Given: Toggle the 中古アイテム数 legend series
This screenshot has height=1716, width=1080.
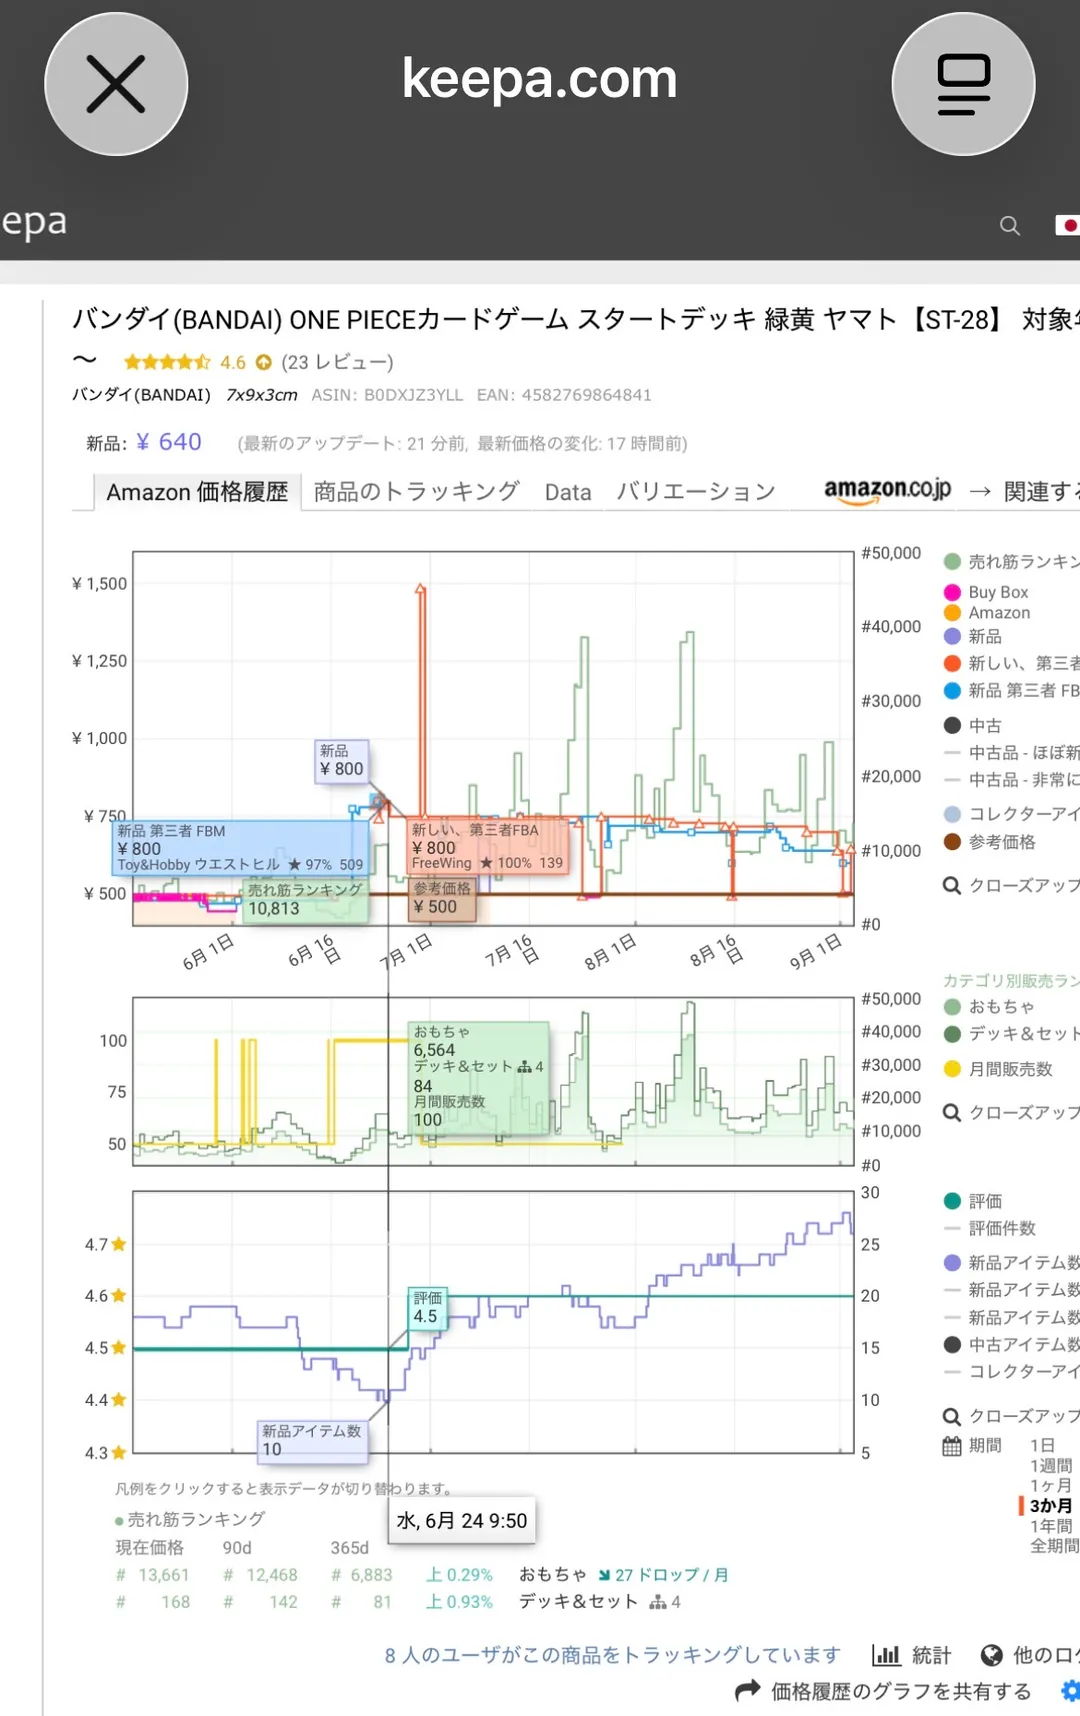Looking at the screenshot, I should (x=1012, y=1345).
